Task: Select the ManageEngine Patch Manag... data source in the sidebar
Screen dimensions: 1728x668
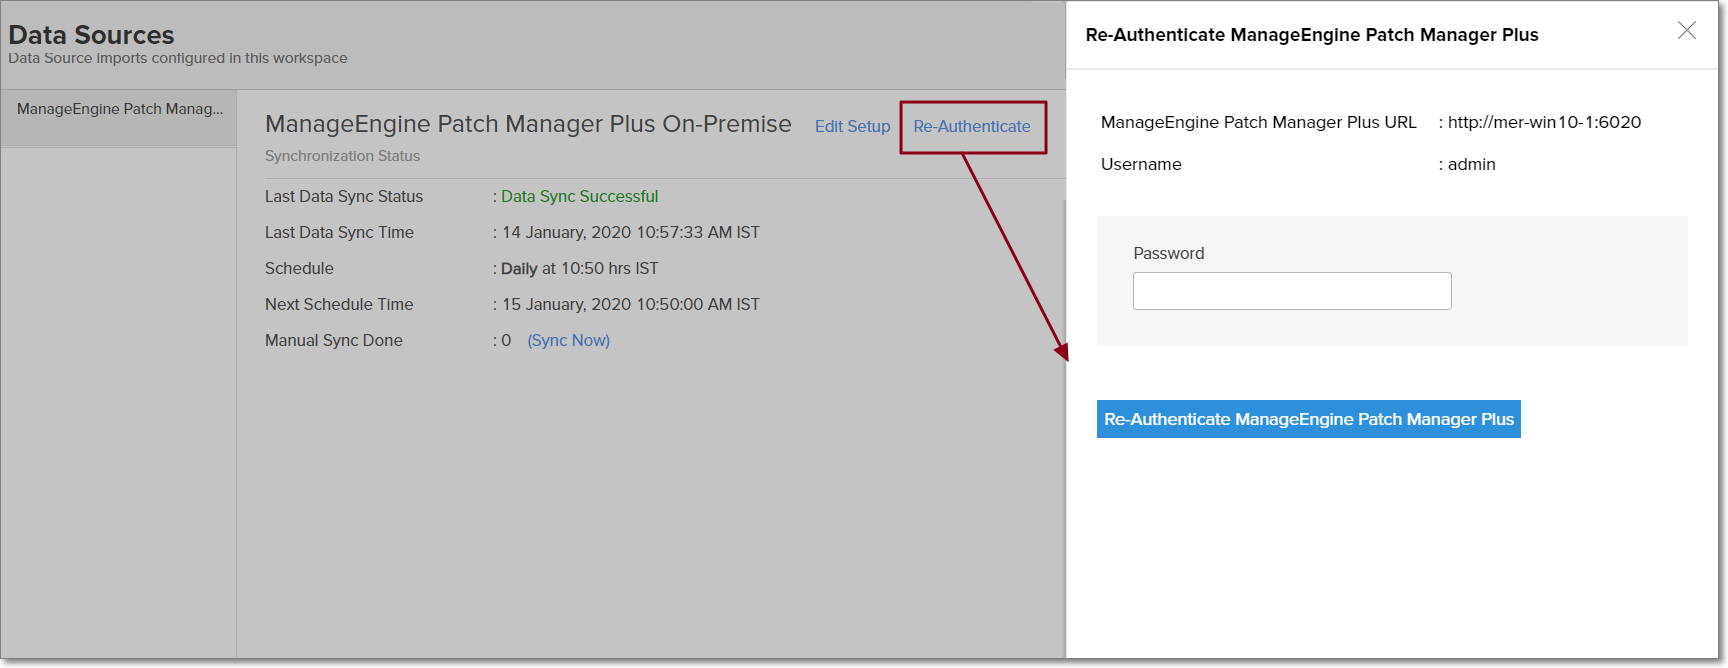Action: point(119,109)
